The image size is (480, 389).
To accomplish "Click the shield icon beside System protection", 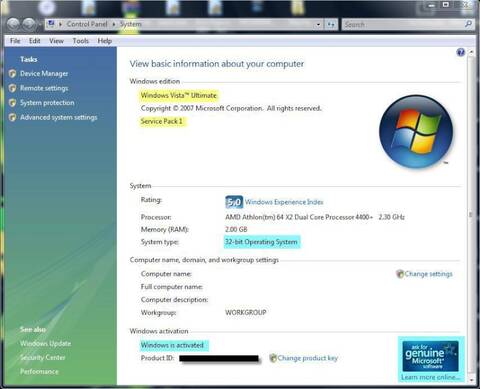I will 13,103.
